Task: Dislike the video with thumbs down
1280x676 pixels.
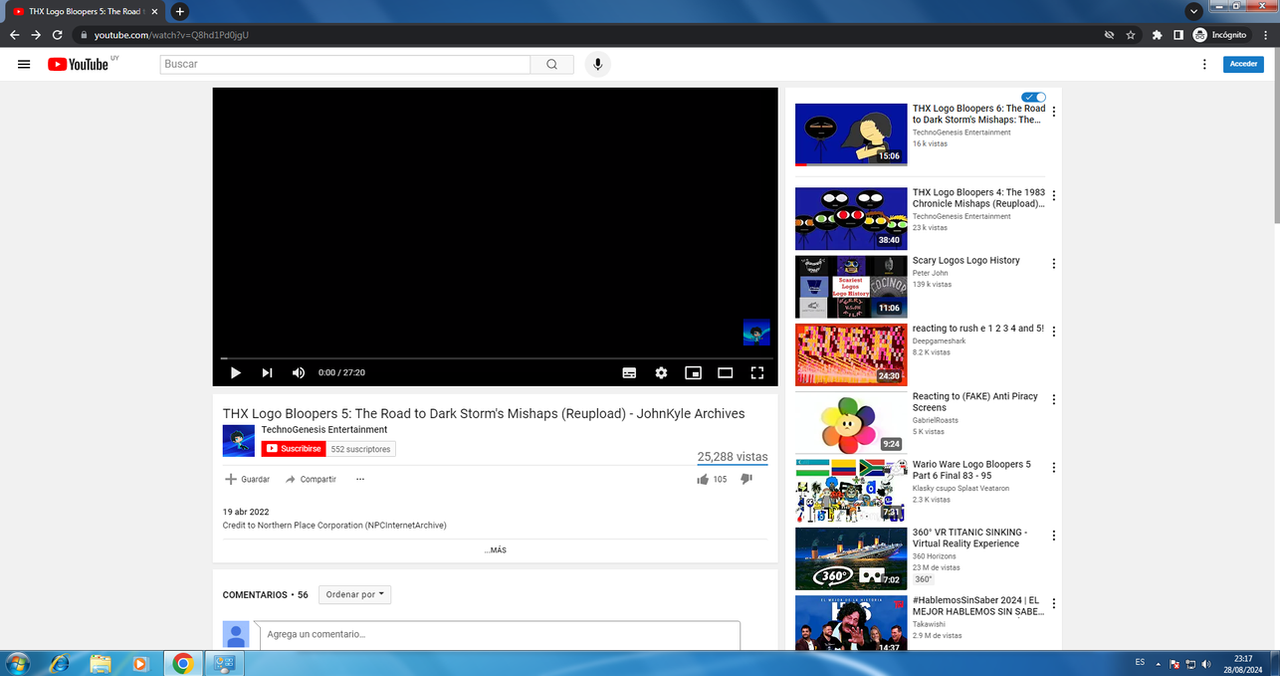Action: pos(746,479)
